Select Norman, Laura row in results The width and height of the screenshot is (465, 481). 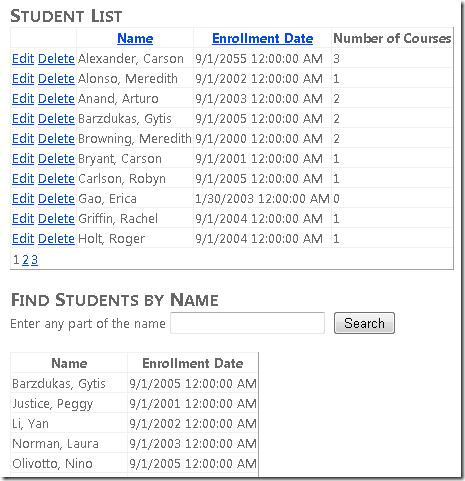click(134, 443)
